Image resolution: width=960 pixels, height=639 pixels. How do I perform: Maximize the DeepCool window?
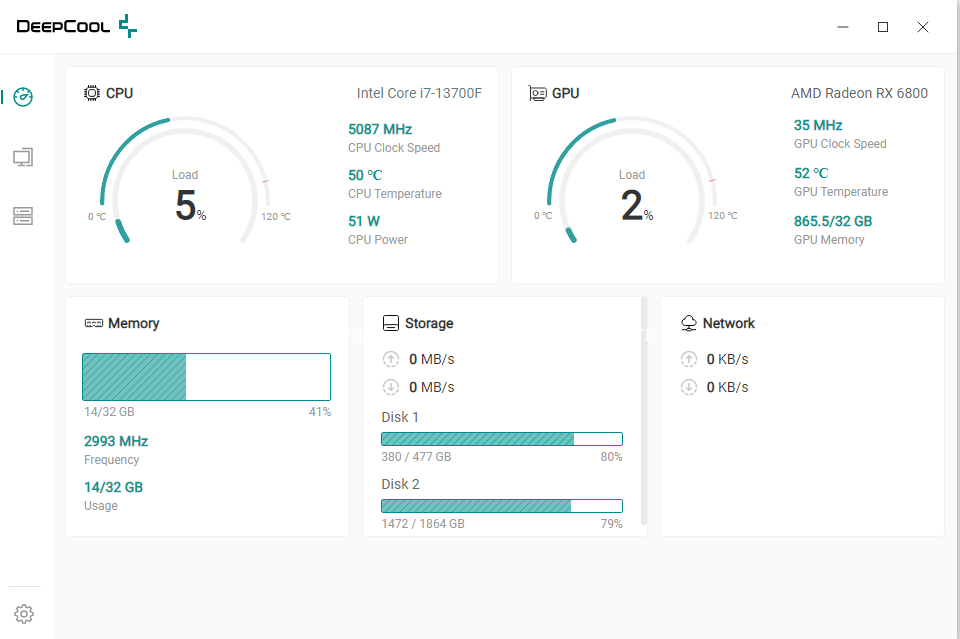(x=883, y=27)
